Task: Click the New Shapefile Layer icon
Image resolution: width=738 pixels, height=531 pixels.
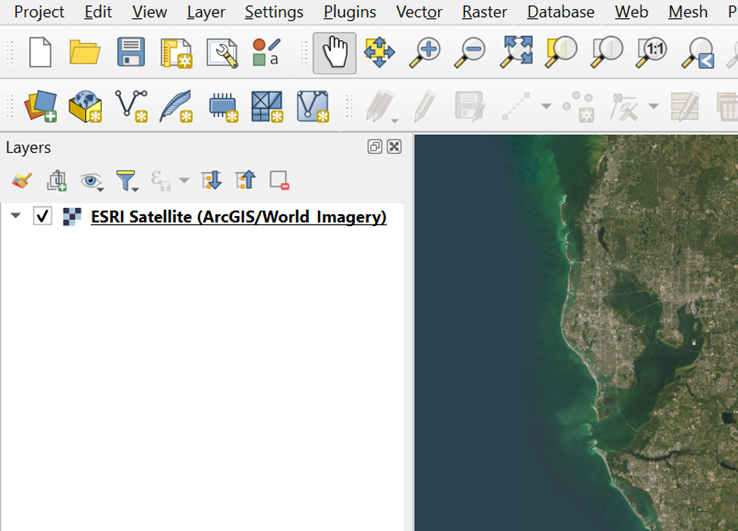Action: tap(131, 105)
